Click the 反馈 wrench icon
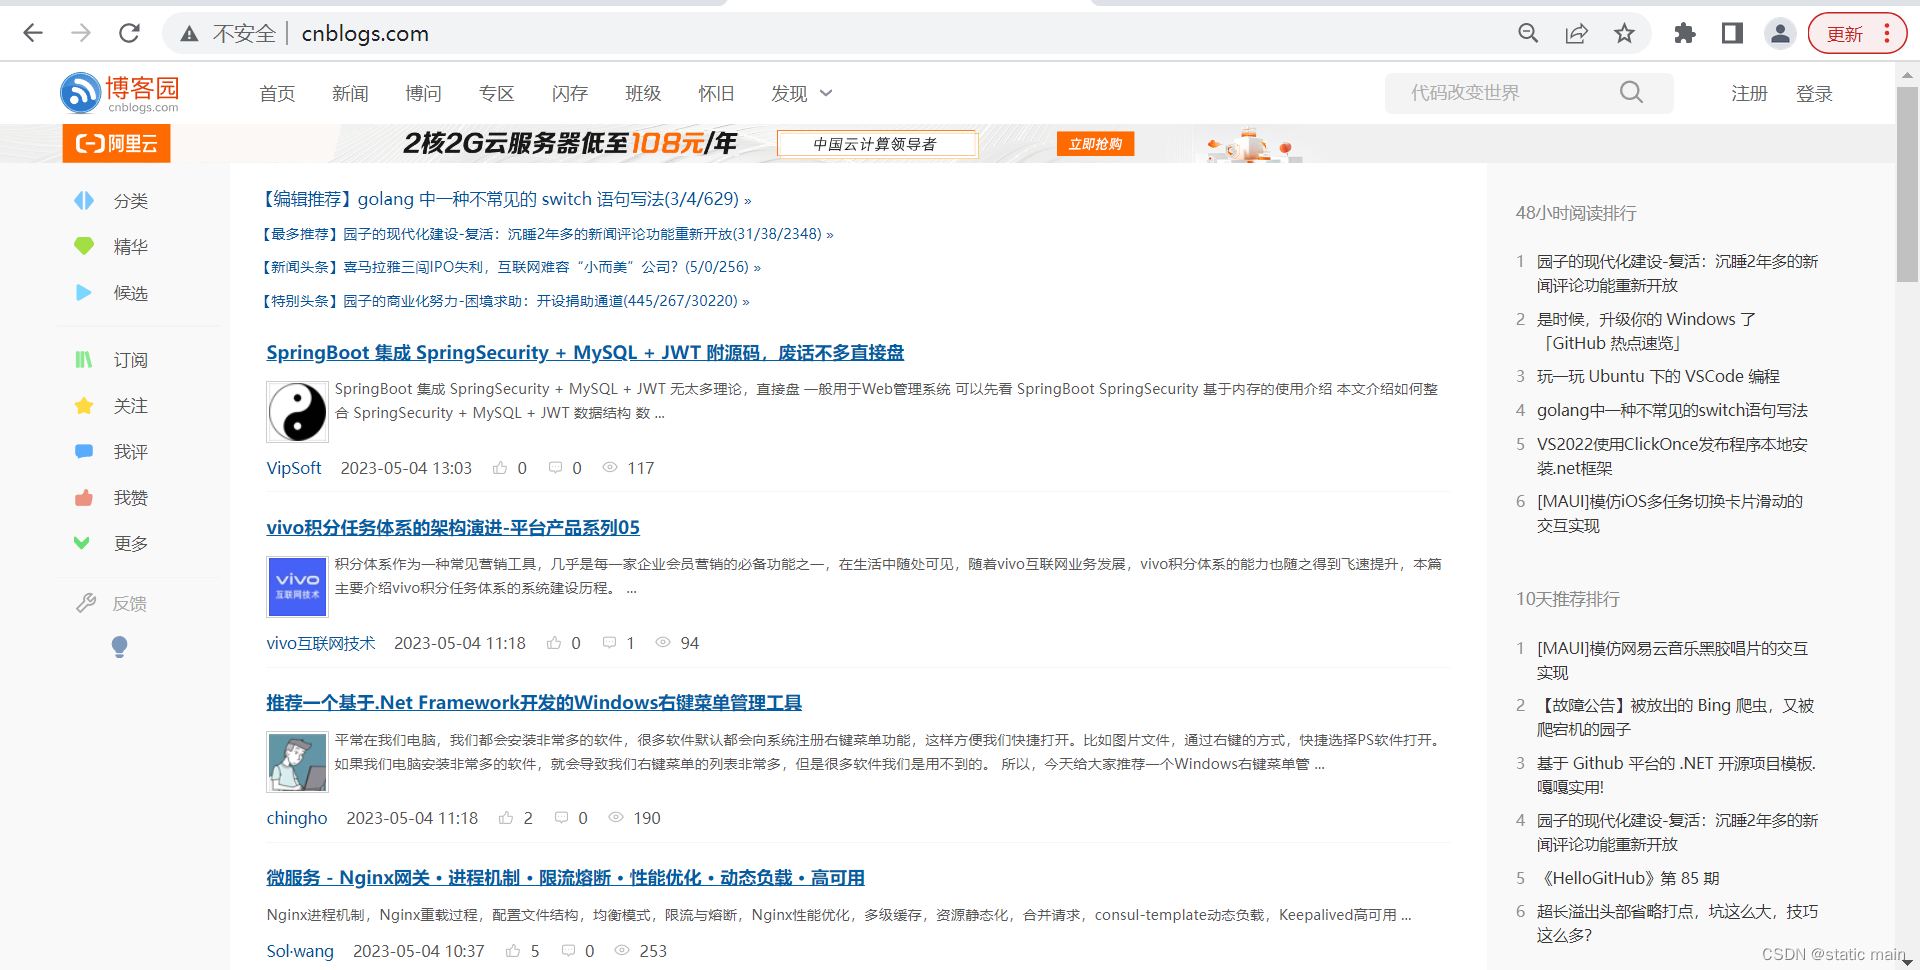The width and height of the screenshot is (1920, 970). click(x=86, y=603)
